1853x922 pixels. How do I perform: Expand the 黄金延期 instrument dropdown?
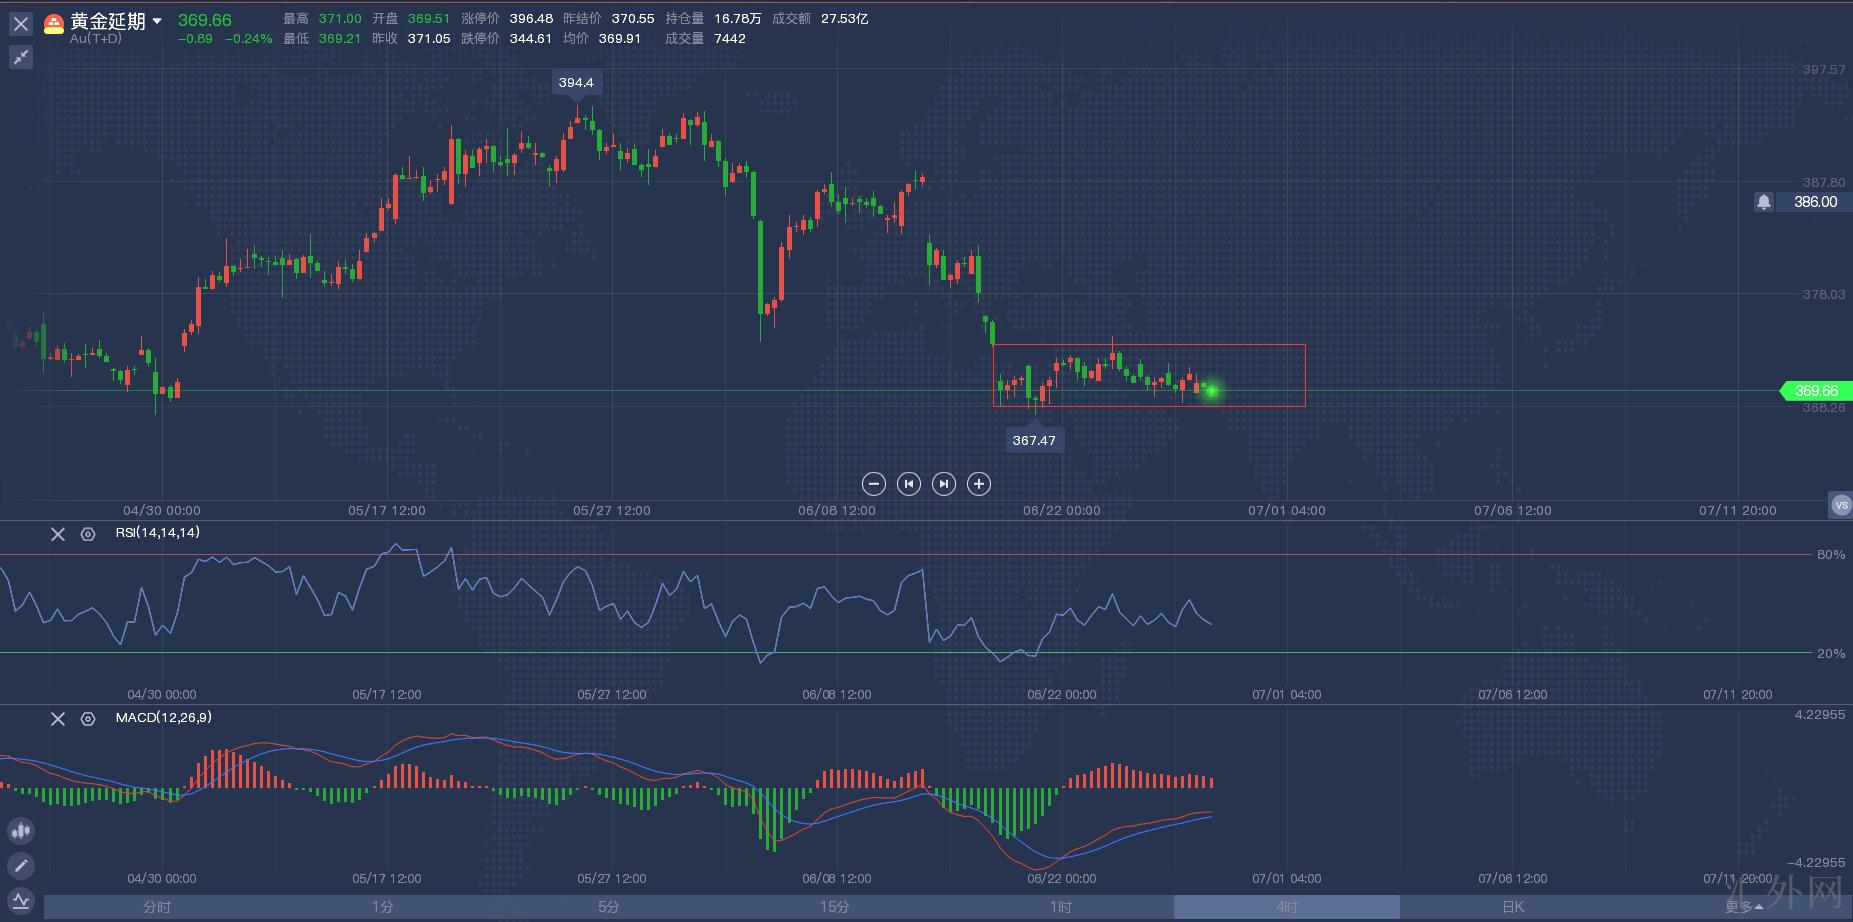click(x=157, y=21)
